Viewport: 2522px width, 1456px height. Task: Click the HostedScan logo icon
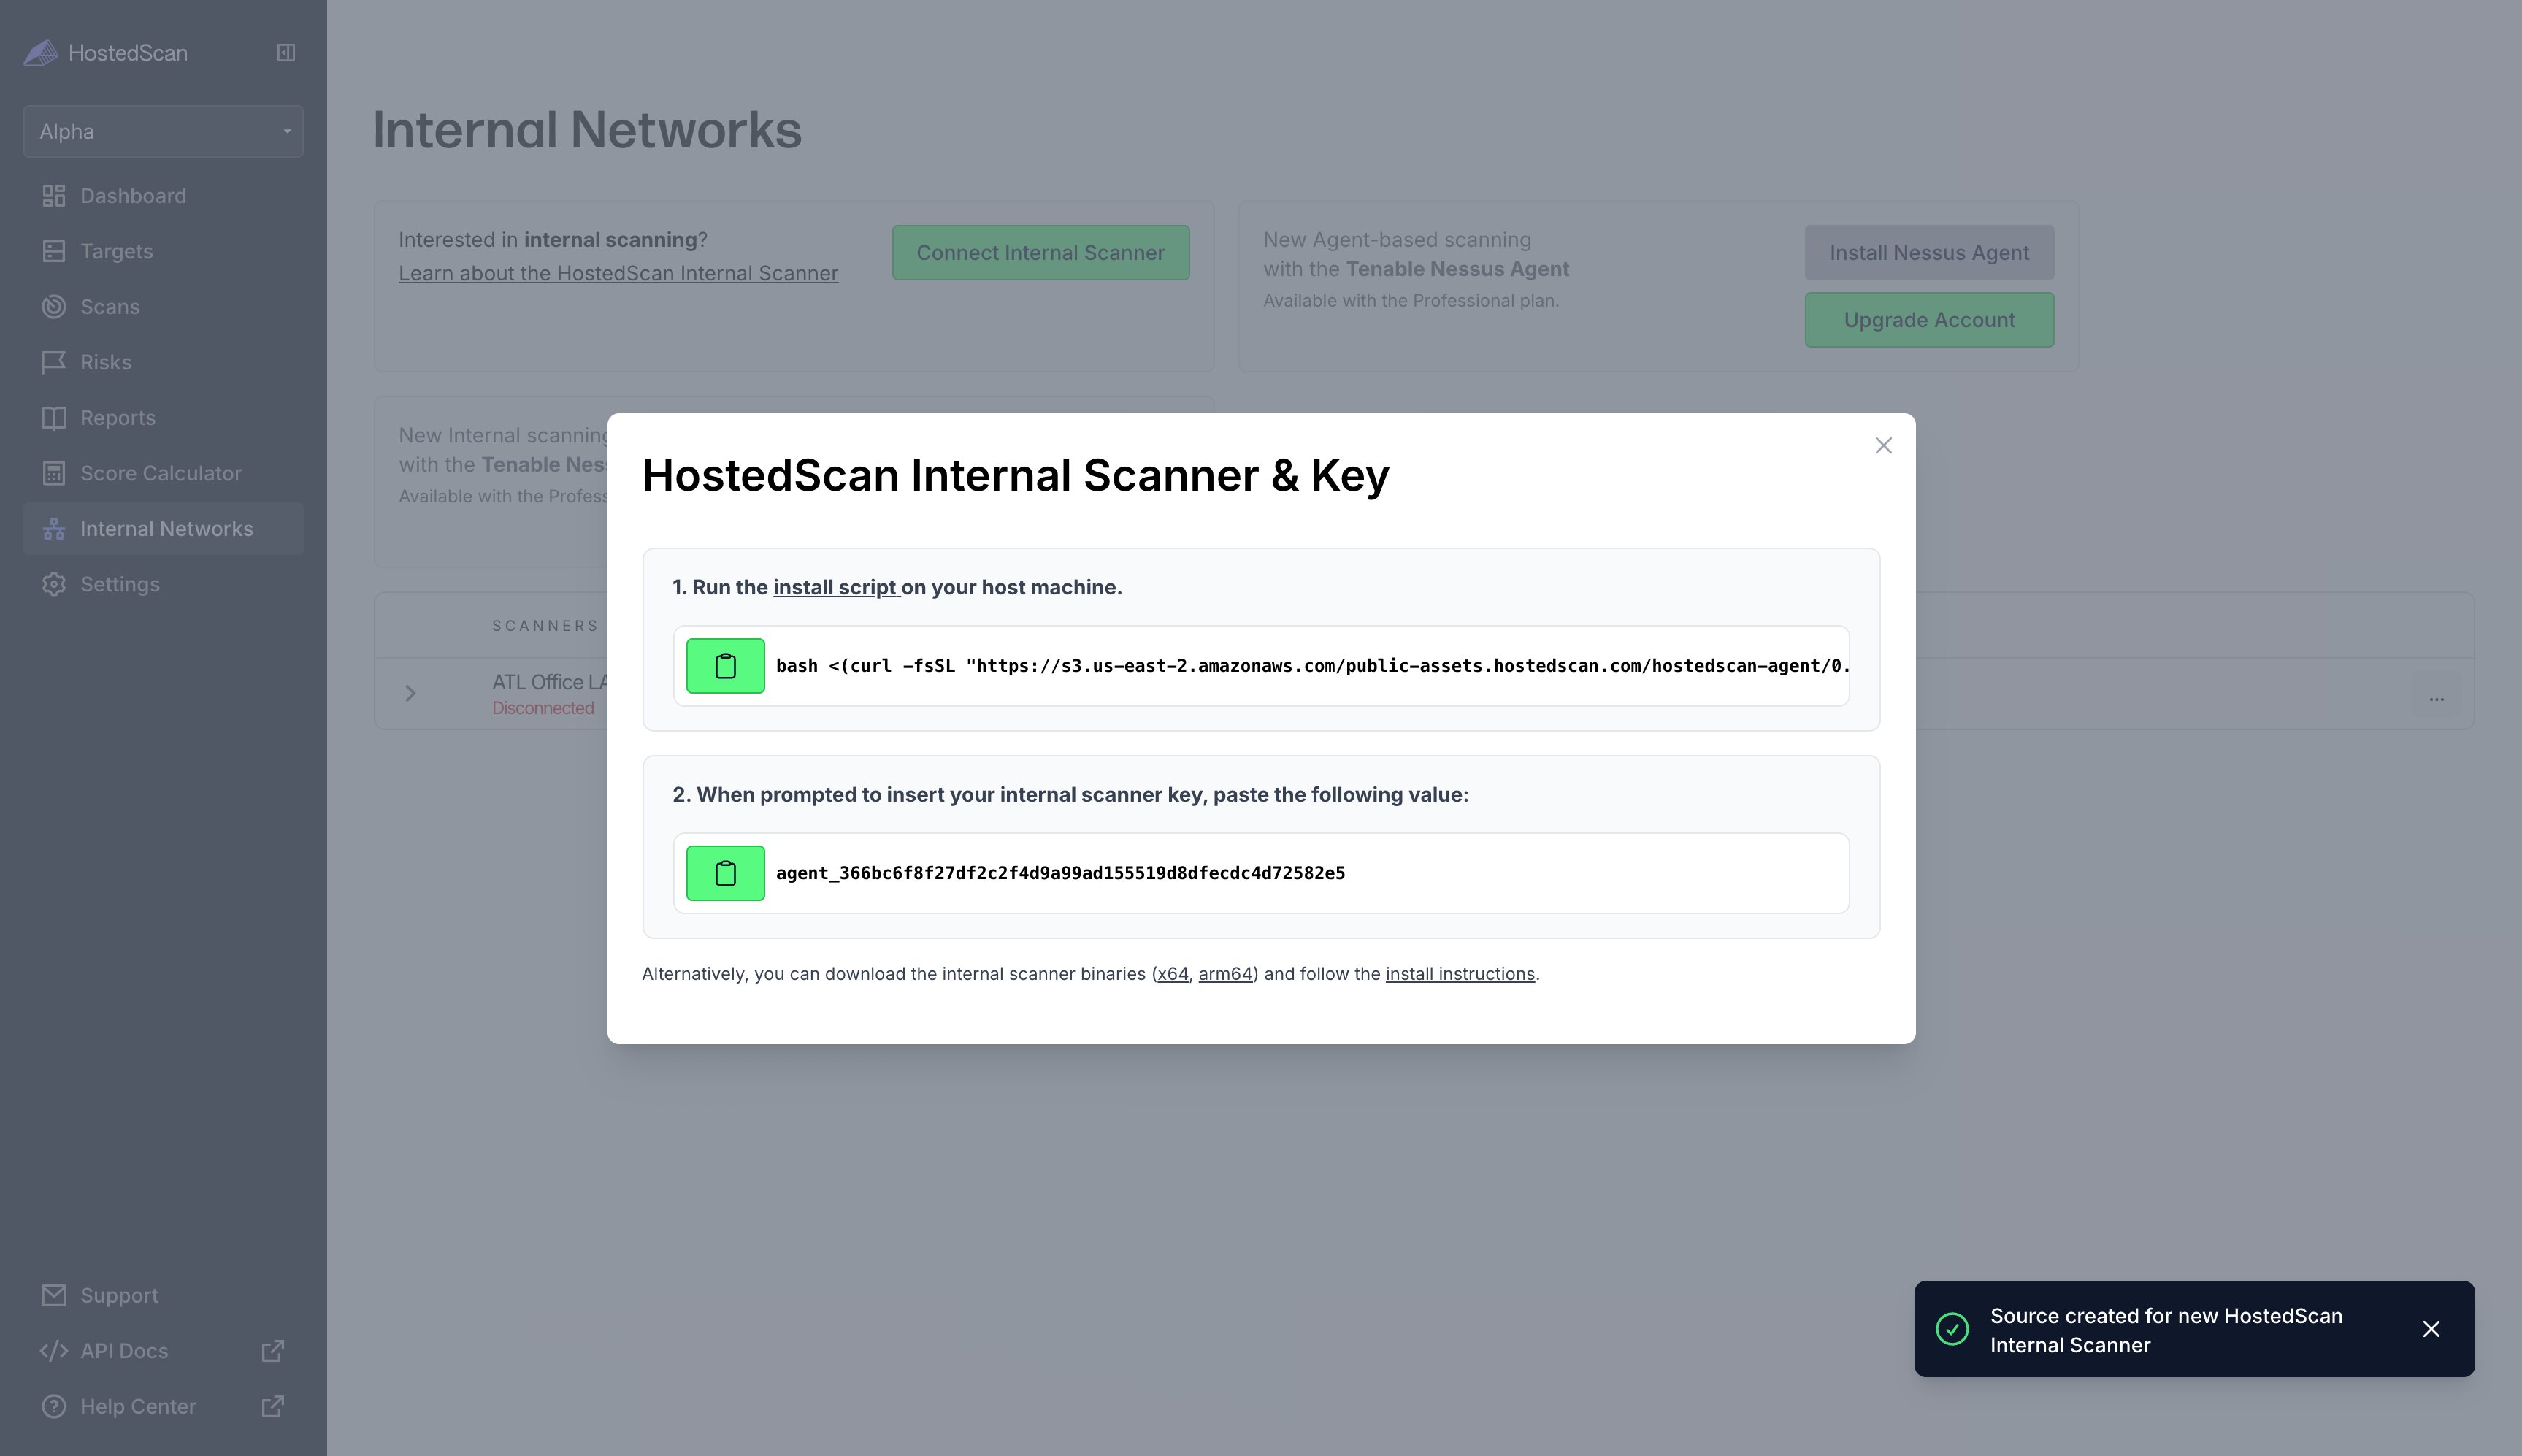click(x=41, y=53)
